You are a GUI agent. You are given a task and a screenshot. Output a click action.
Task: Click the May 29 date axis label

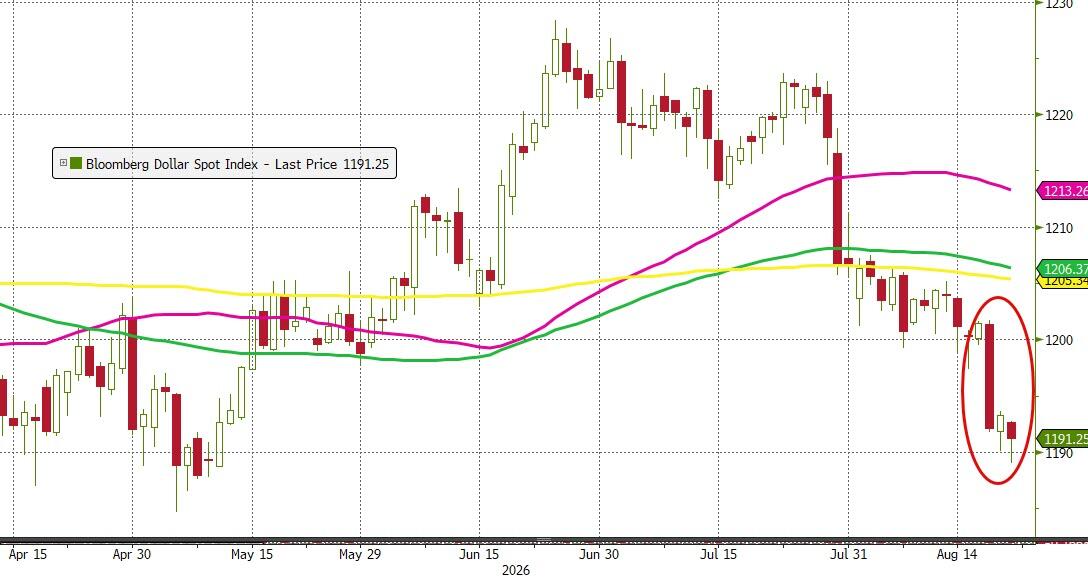pos(360,554)
